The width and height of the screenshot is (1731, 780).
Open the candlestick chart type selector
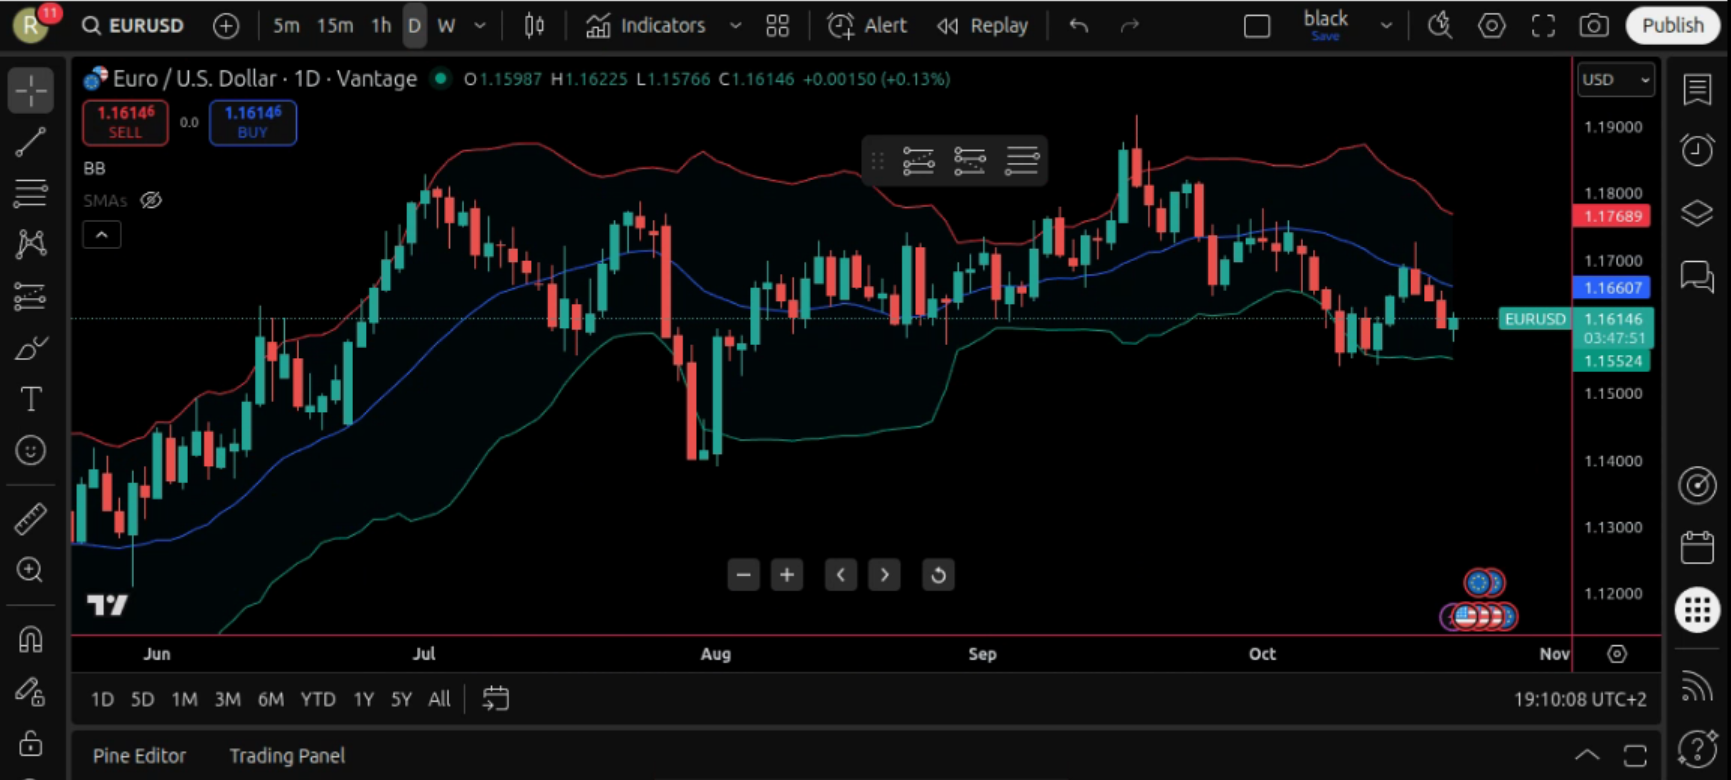(535, 26)
